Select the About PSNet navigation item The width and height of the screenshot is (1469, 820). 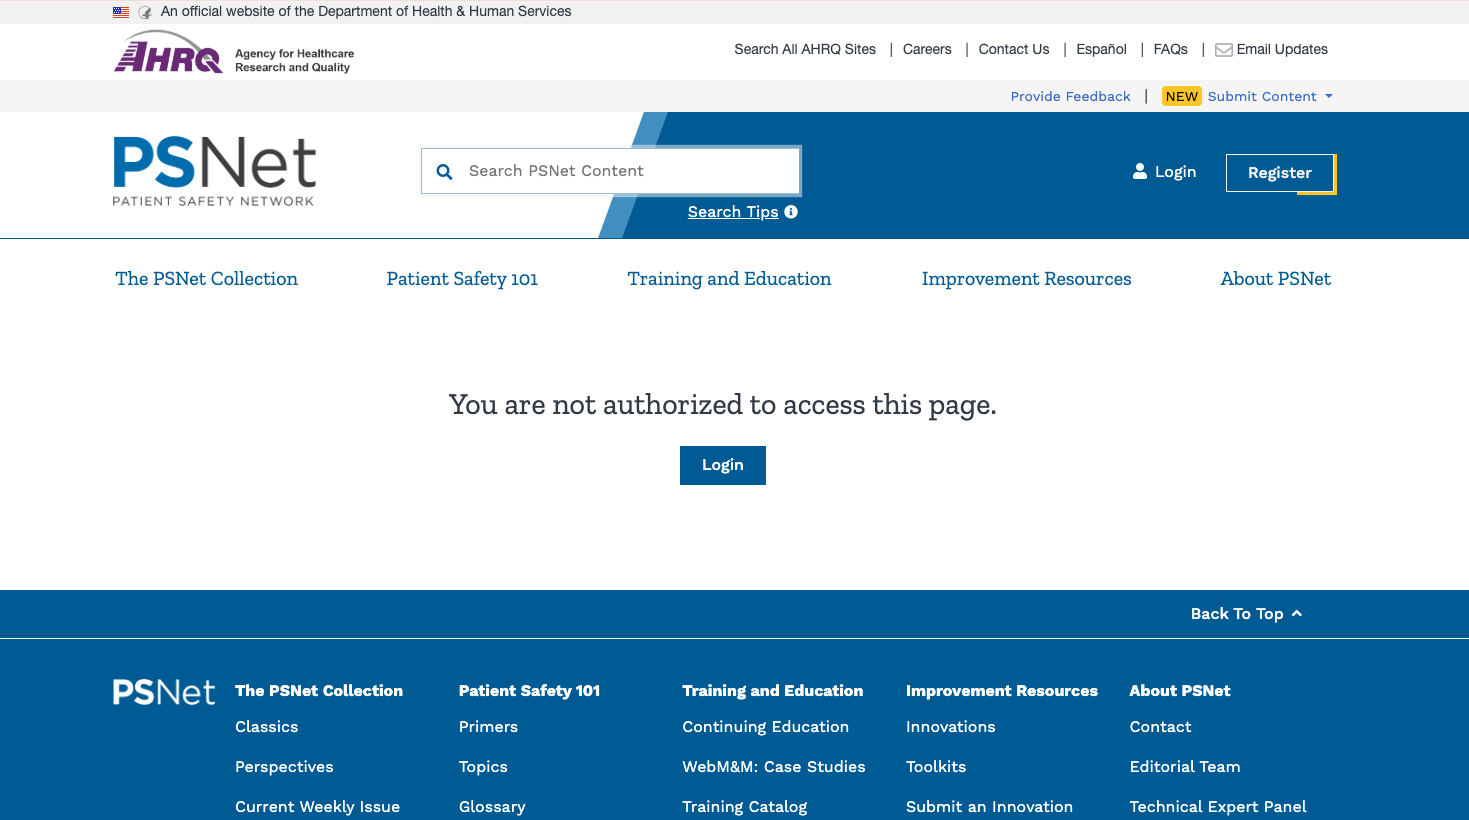pyautogui.click(x=1275, y=279)
